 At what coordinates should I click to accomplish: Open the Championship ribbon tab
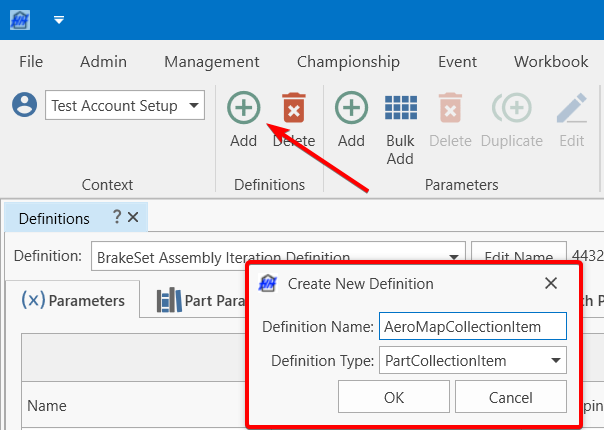click(x=348, y=62)
